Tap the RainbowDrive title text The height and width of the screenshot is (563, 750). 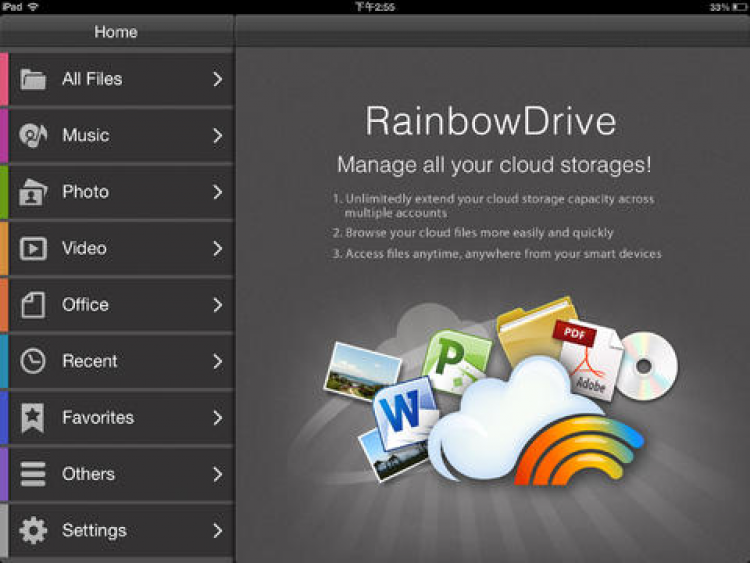(x=491, y=121)
